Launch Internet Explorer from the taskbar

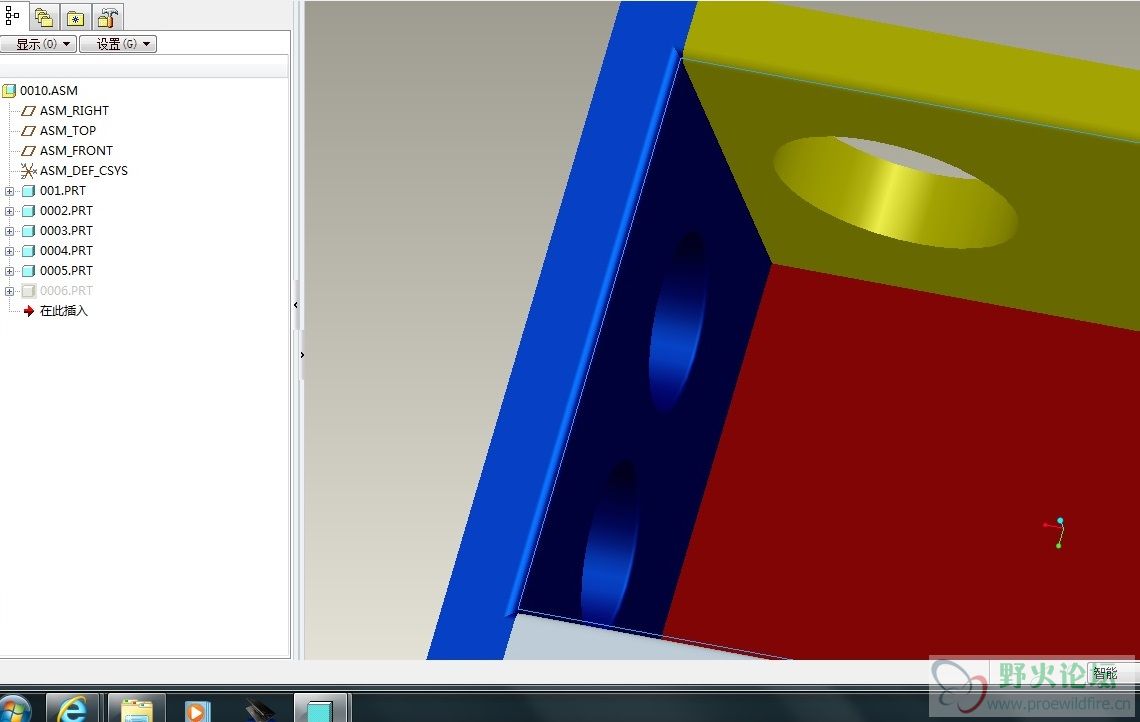[x=72, y=709]
